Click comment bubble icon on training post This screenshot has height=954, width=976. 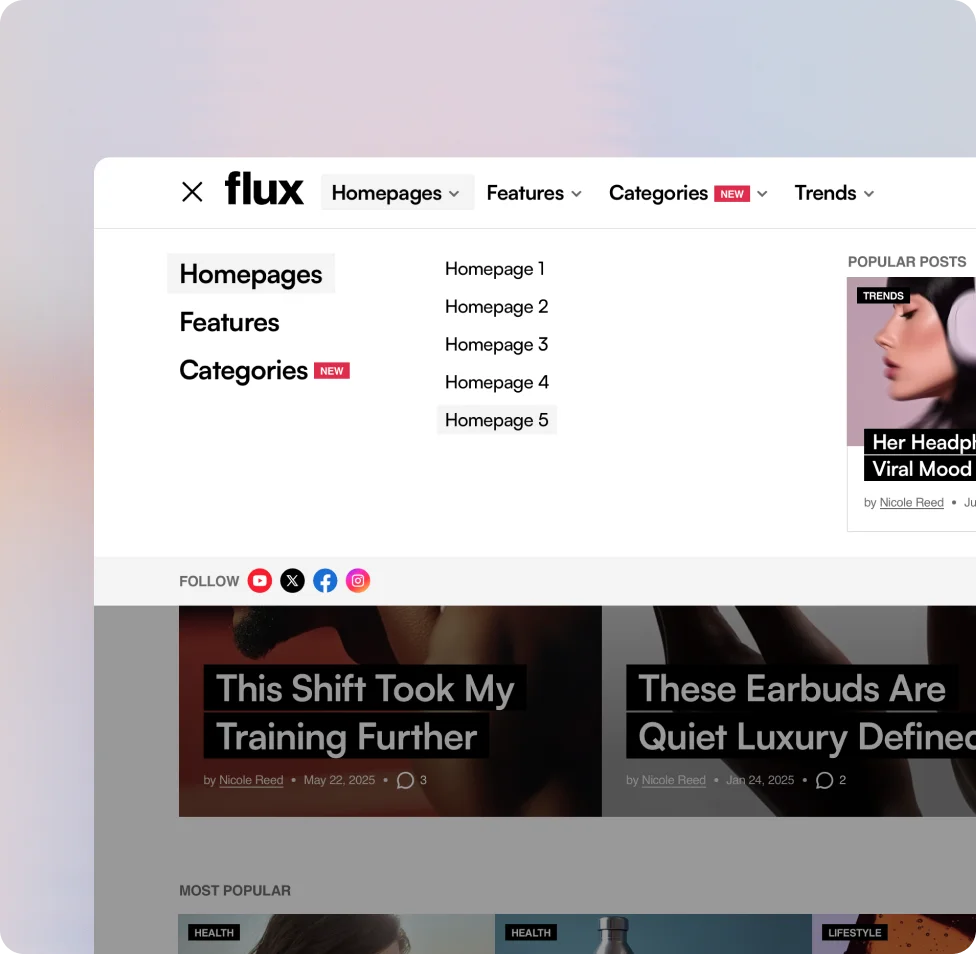[405, 780]
